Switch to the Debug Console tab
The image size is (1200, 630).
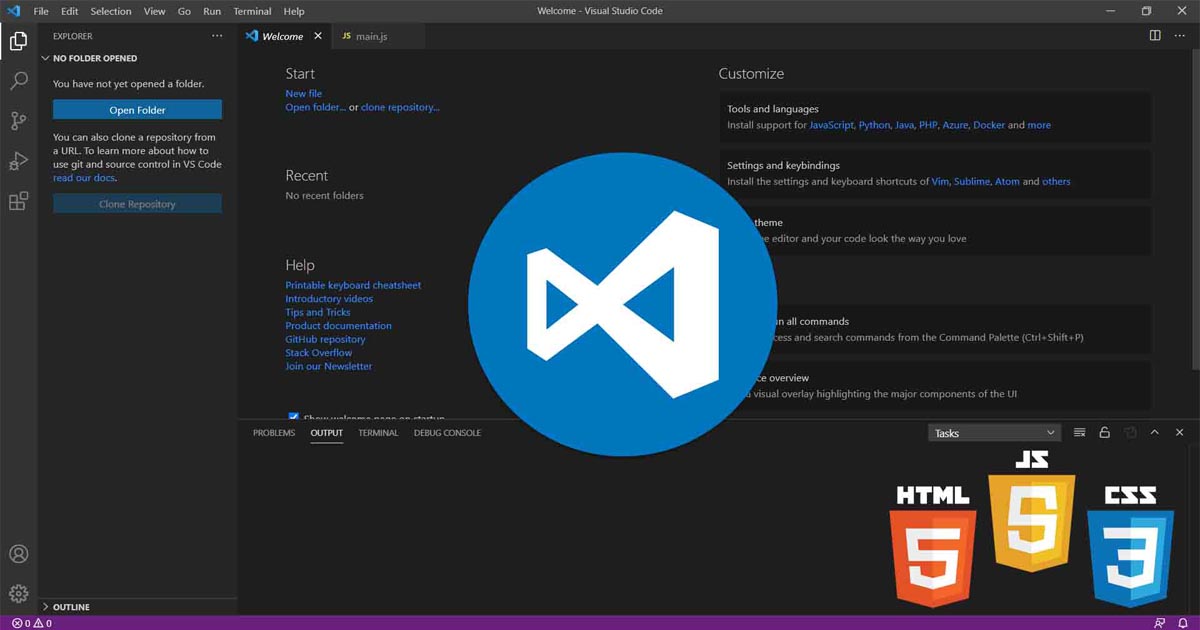pos(447,433)
